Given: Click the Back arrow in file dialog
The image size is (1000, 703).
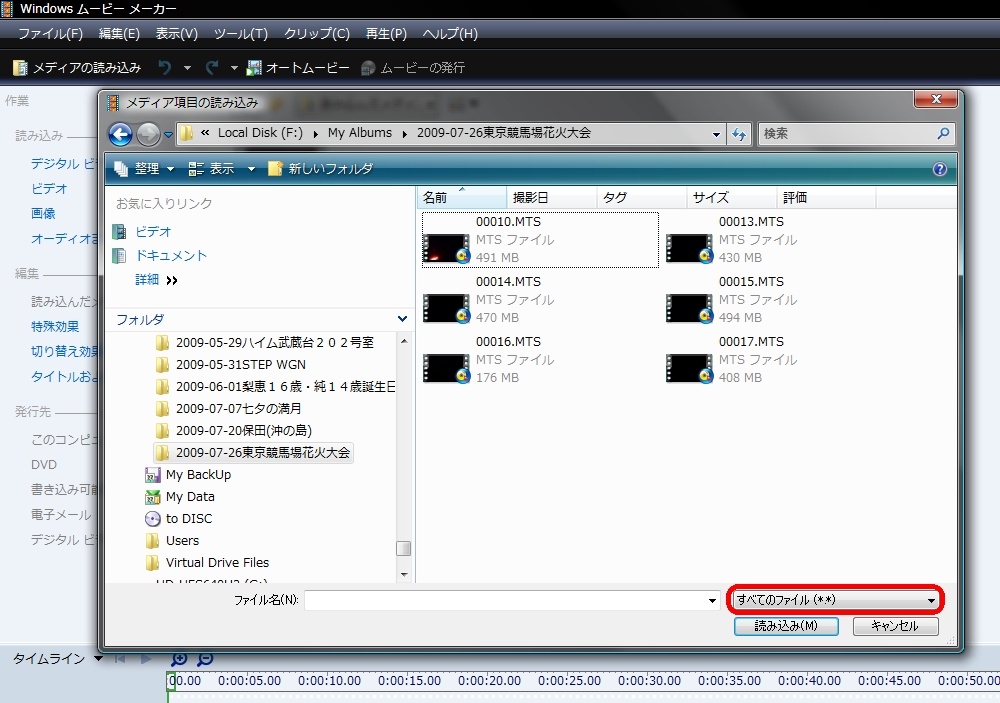Looking at the screenshot, I should [x=121, y=134].
